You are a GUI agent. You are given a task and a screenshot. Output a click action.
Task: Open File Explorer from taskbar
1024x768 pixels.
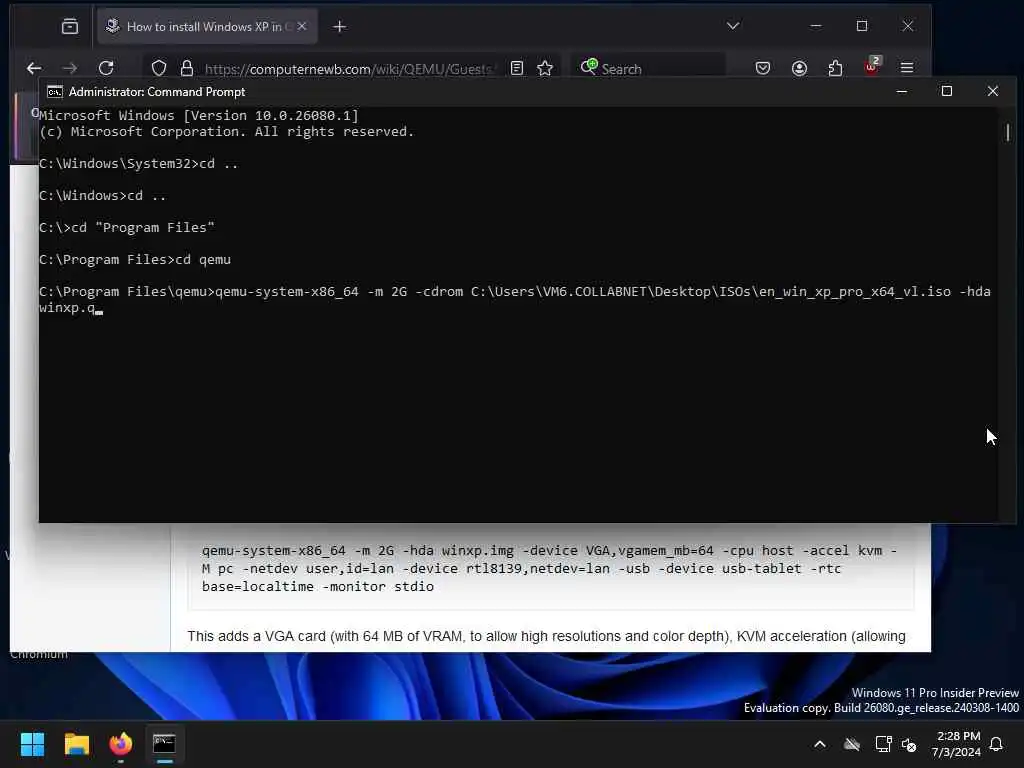tap(76, 744)
